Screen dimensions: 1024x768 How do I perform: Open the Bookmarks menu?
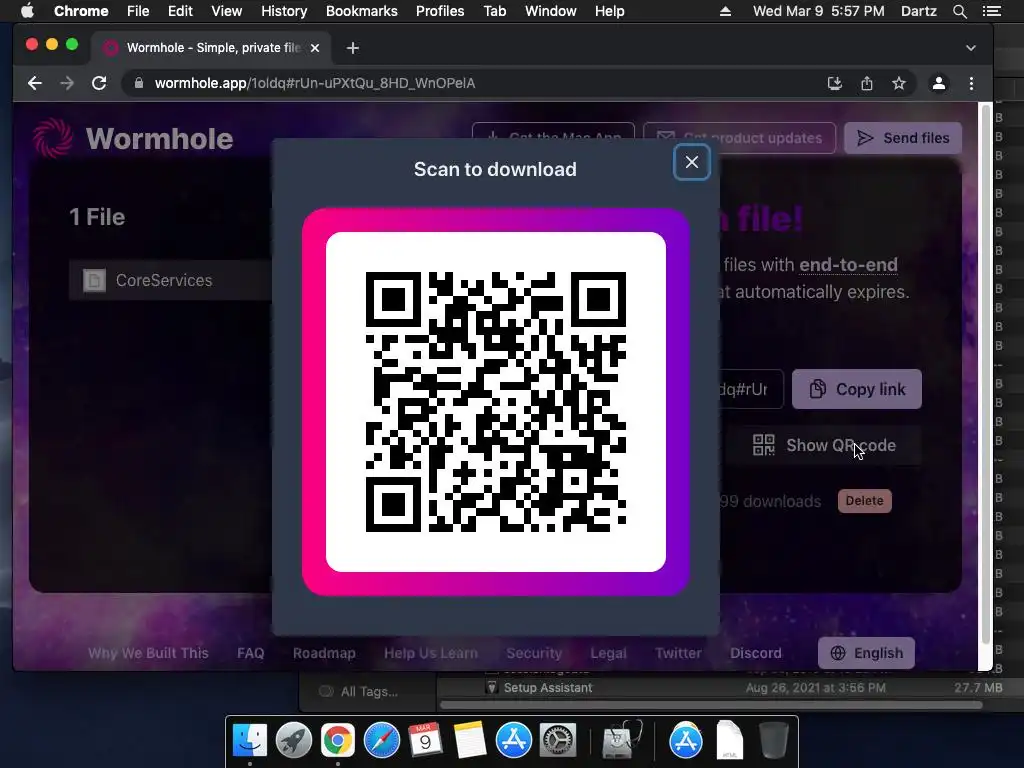point(362,11)
